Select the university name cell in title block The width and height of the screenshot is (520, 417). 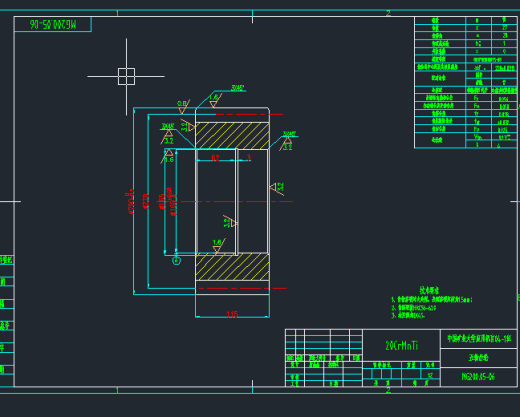(x=479, y=339)
